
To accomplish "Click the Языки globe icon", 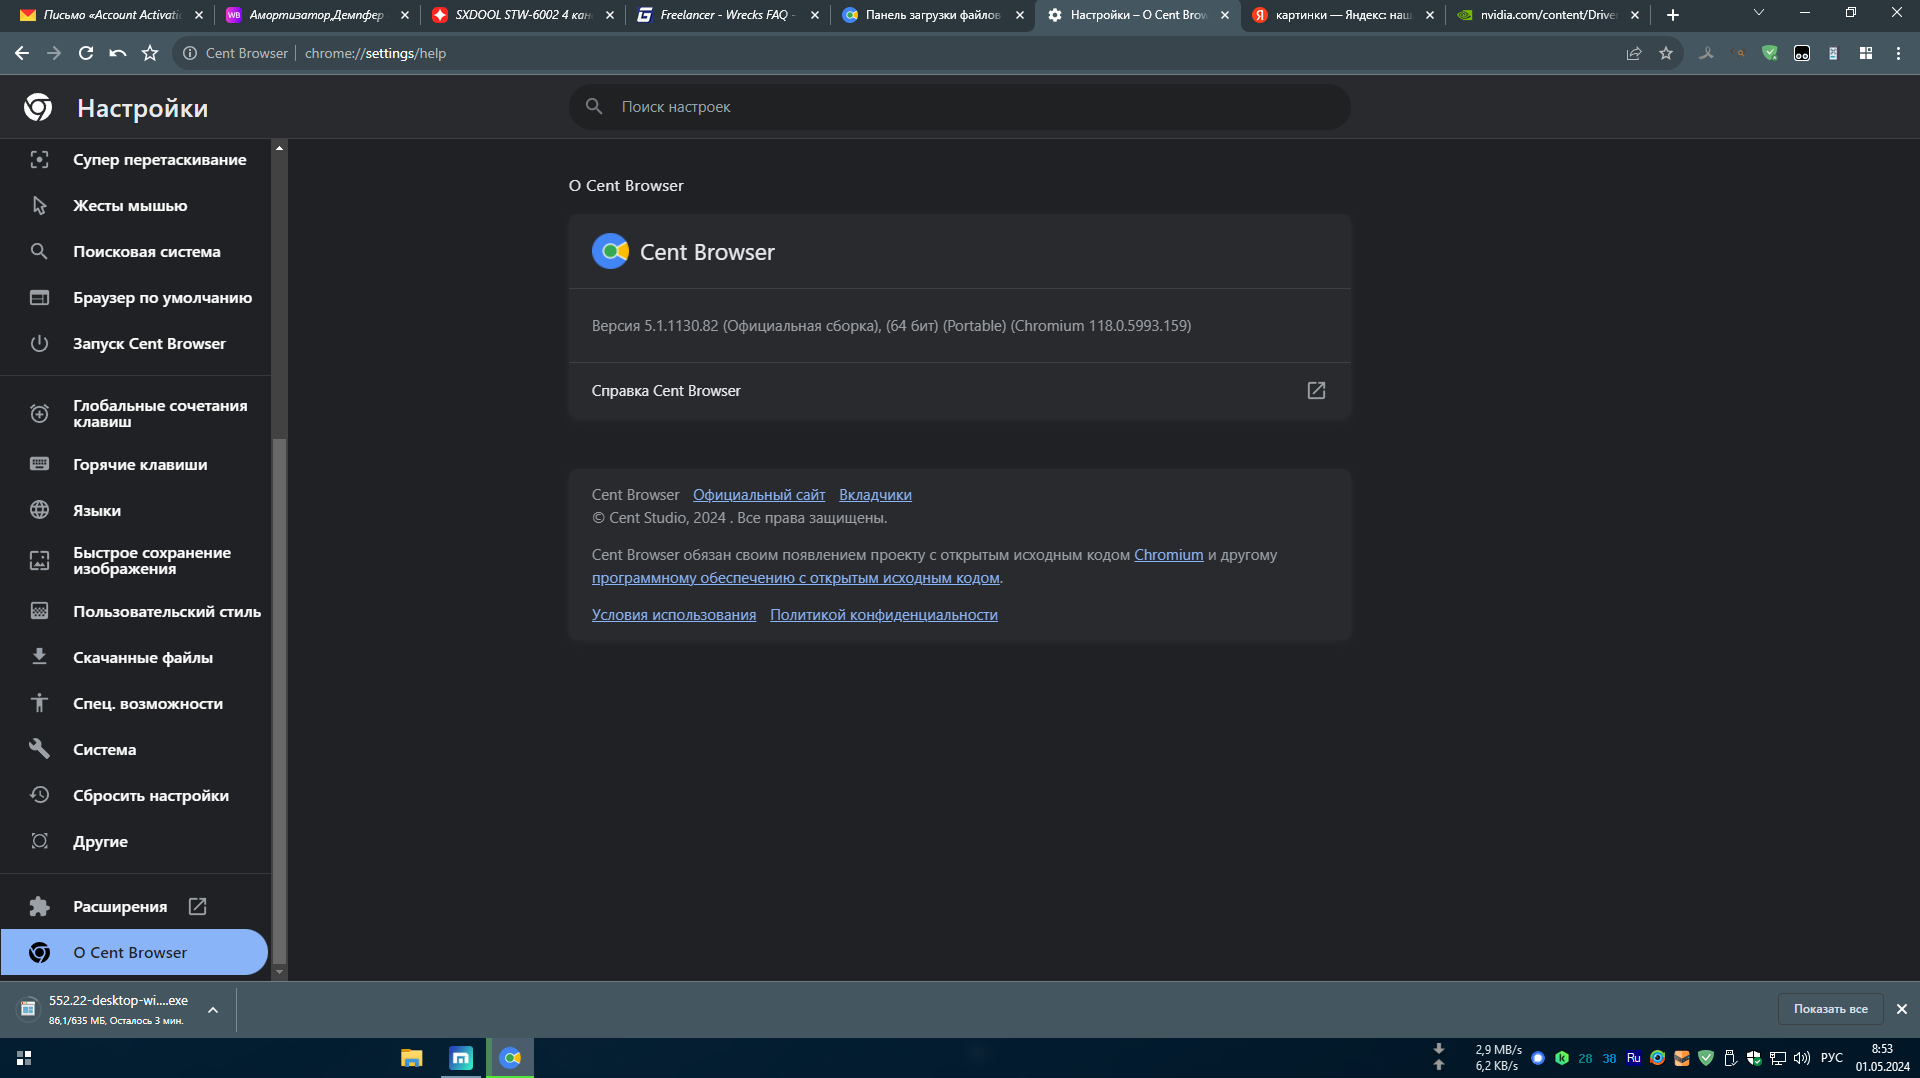I will click(x=39, y=510).
